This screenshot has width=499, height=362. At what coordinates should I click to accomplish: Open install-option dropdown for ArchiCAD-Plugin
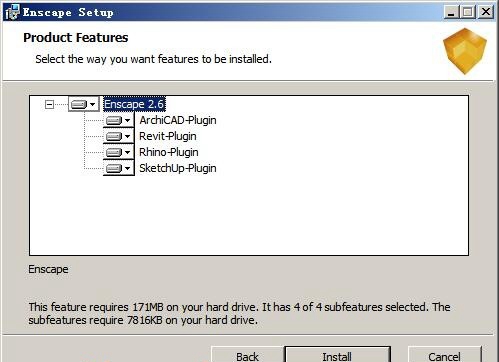(x=118, y=120)
